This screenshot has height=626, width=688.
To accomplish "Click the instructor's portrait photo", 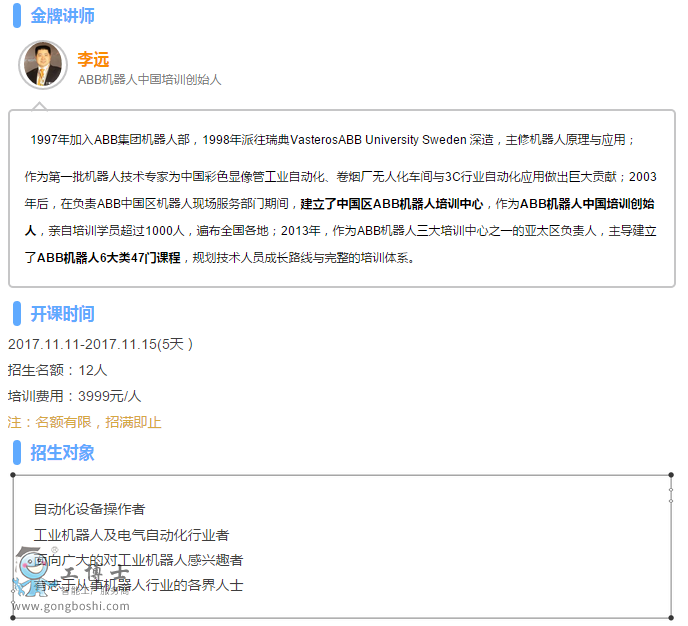I will pos(43,65).
